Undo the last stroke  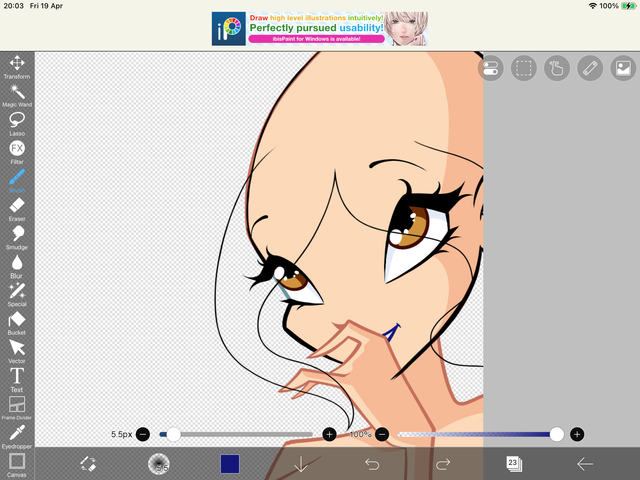[x=372, y=464]
